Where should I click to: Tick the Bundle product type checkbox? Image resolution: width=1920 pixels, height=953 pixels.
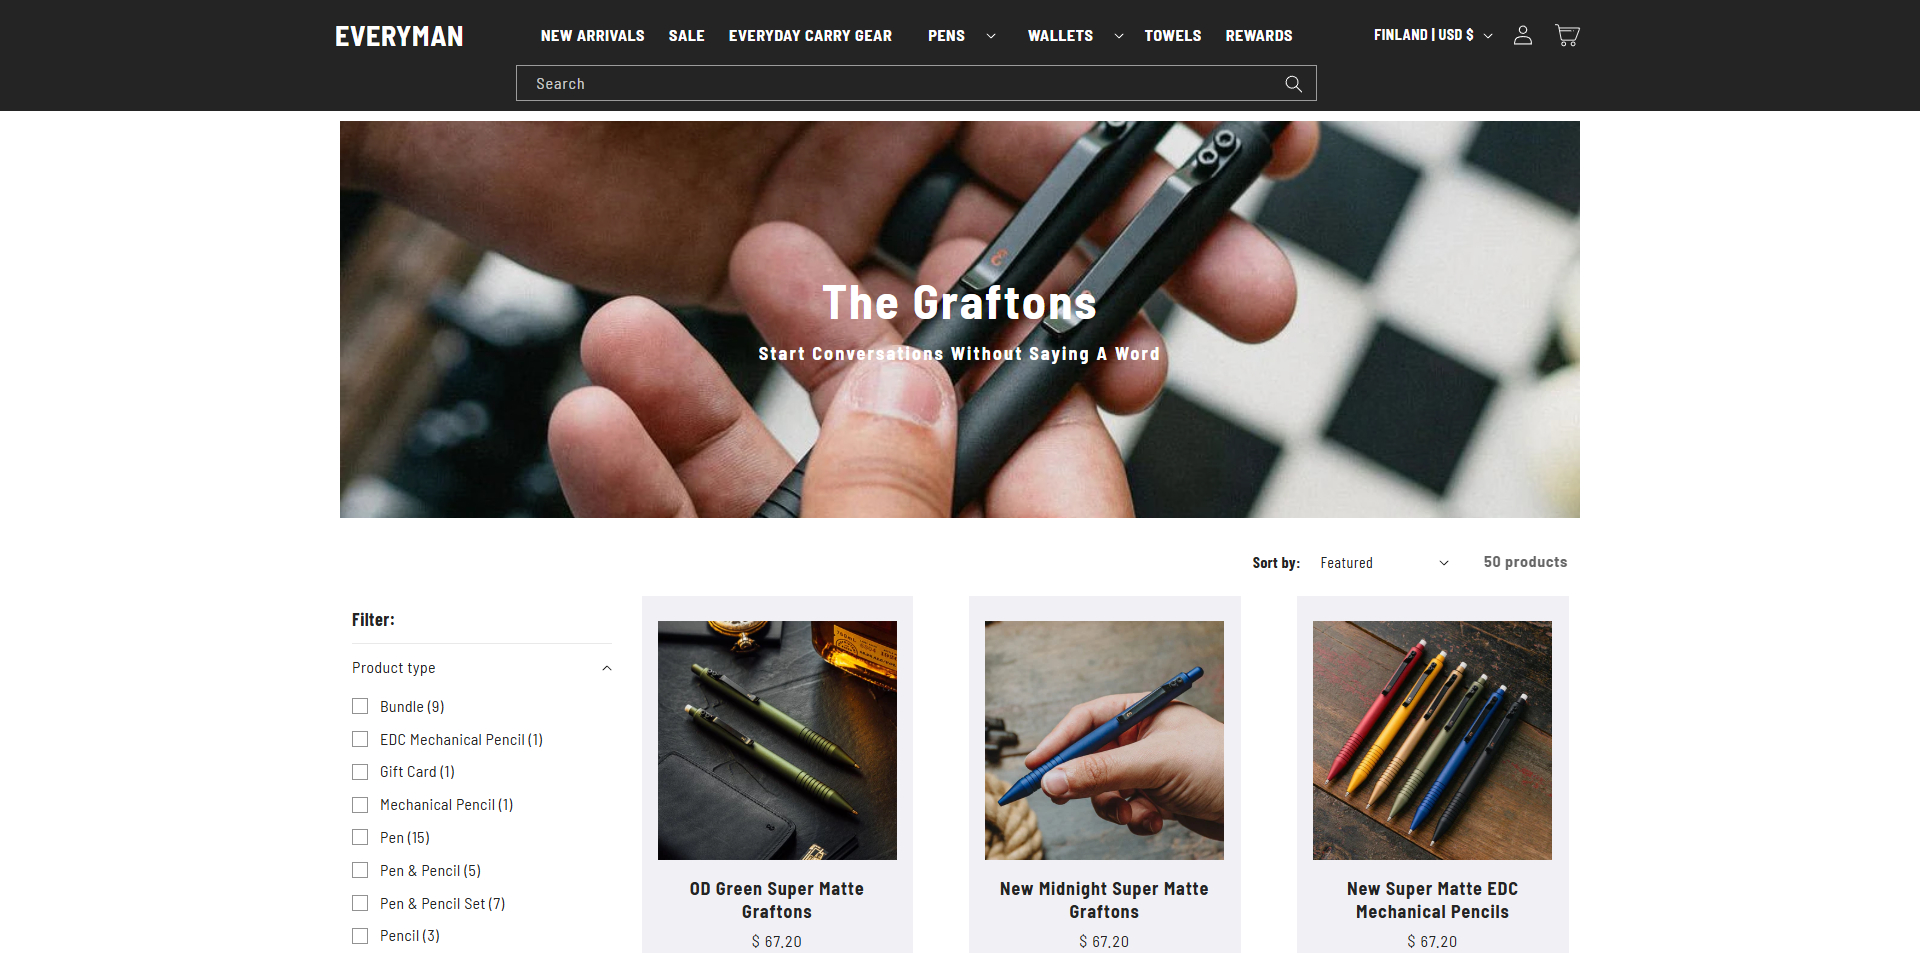coord(360,706)
